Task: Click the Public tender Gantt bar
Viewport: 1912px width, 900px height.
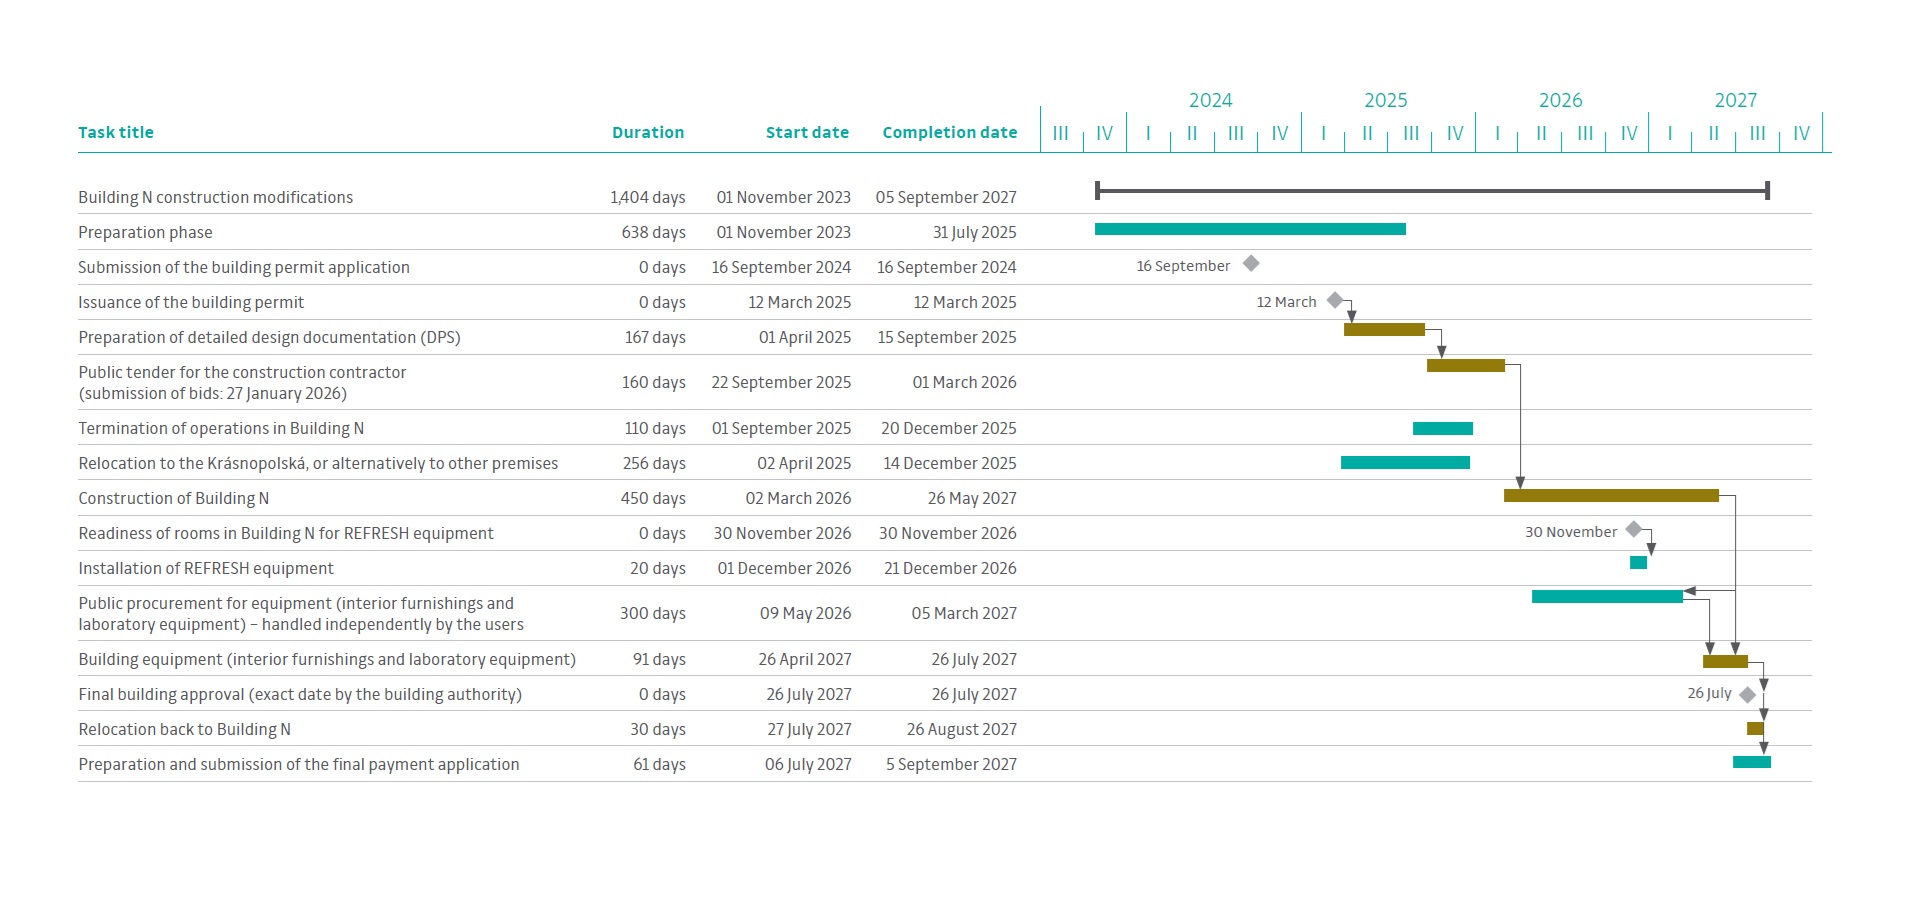Action: [x=1465, y=366]
